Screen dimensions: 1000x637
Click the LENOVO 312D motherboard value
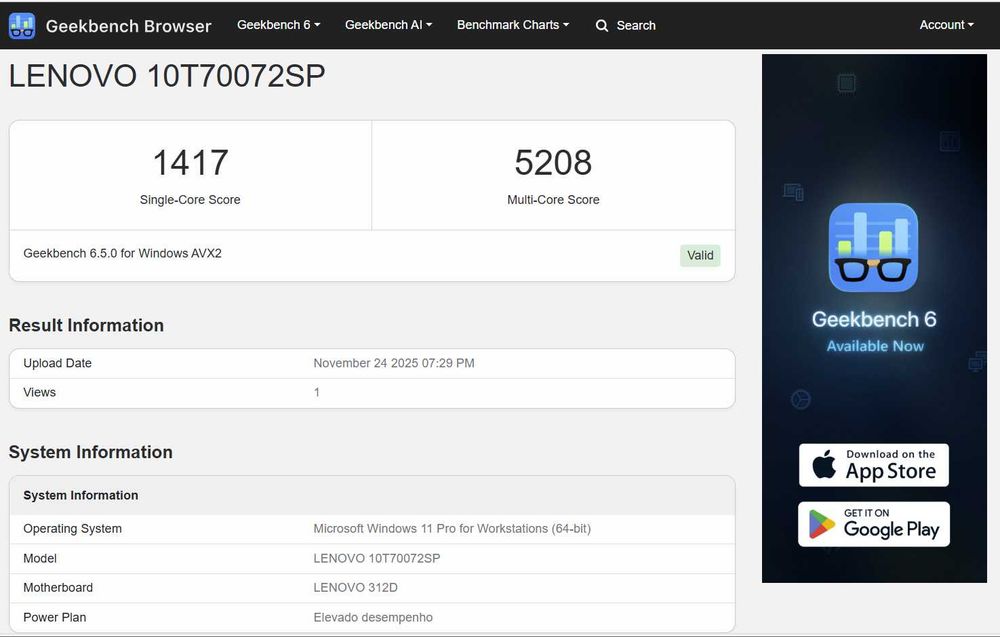(x=355, y=588)
